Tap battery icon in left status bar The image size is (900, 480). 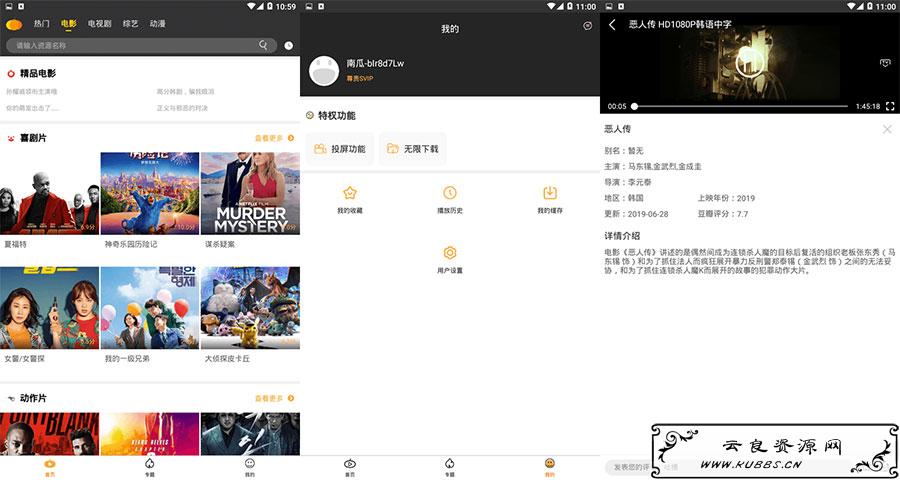pos(270,6)
